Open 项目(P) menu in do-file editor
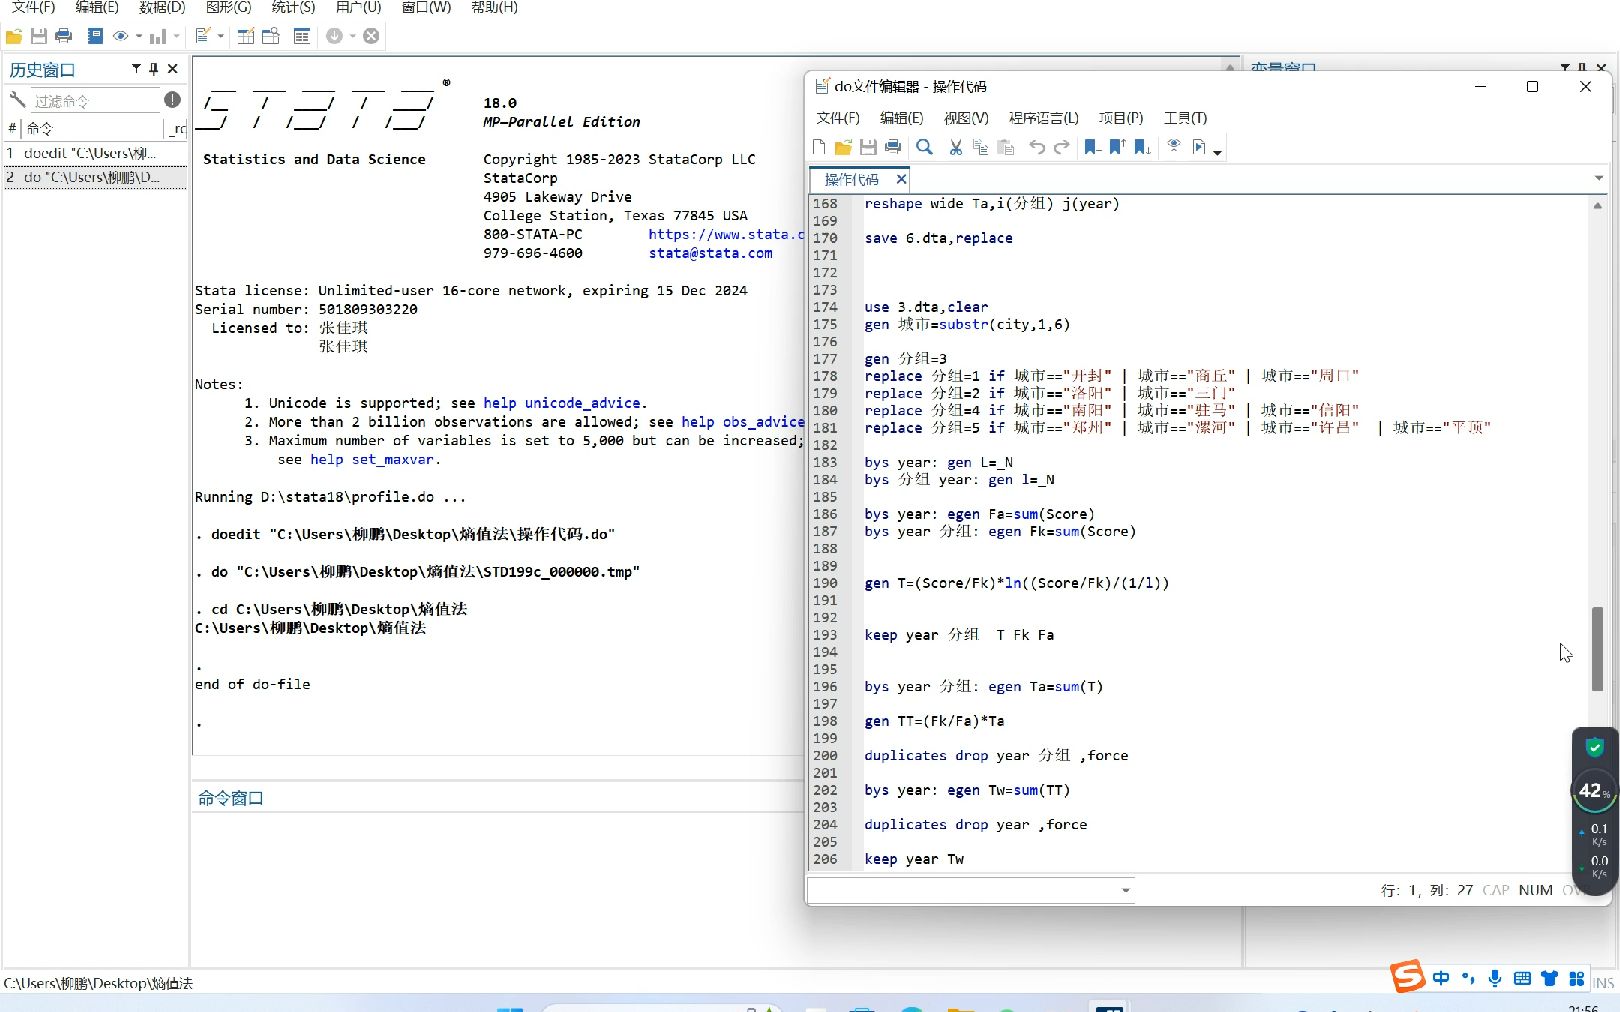Image resolution: width=1620 pixels, height=1012 pixels. coord(1121,118)
